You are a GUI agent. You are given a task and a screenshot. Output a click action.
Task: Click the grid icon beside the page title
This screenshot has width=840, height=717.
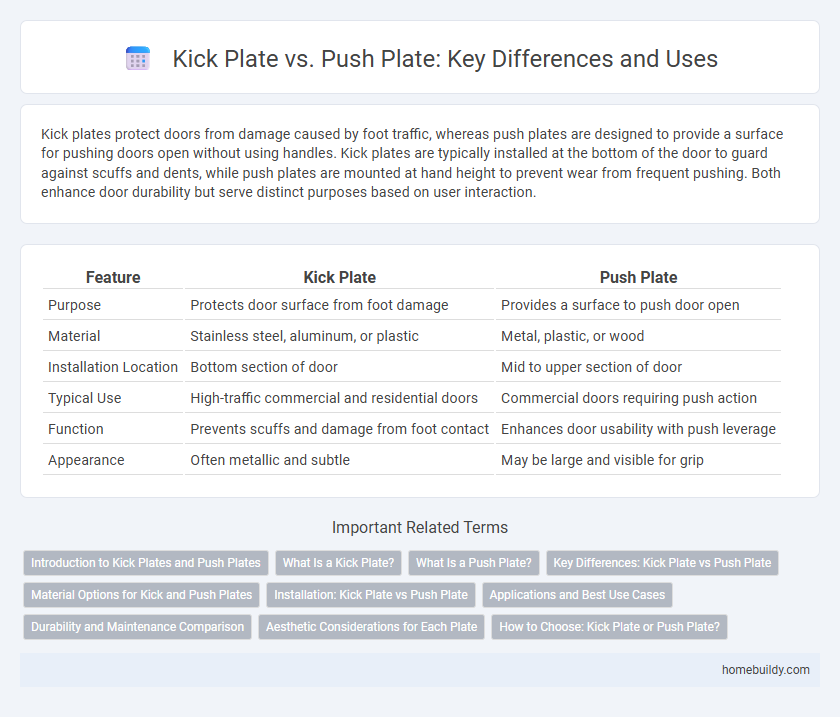click(138, 59)
